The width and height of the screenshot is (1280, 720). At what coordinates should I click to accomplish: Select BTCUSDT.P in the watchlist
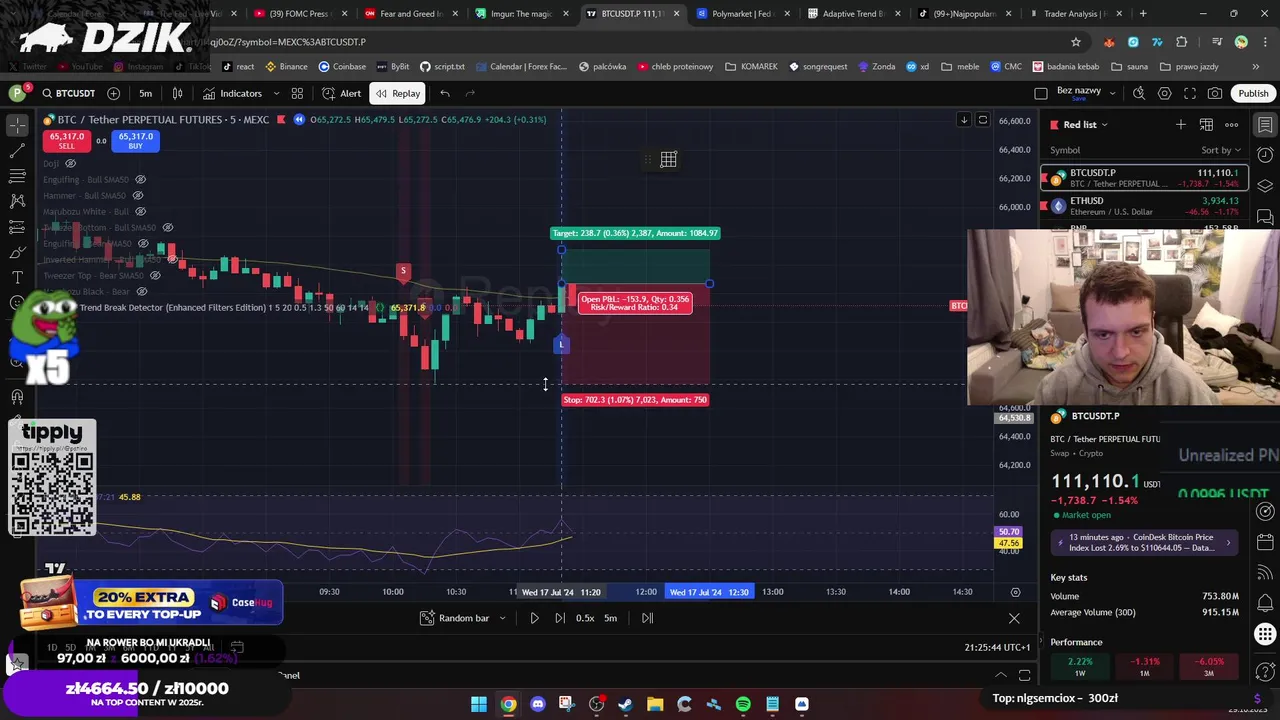[1144, 178]
